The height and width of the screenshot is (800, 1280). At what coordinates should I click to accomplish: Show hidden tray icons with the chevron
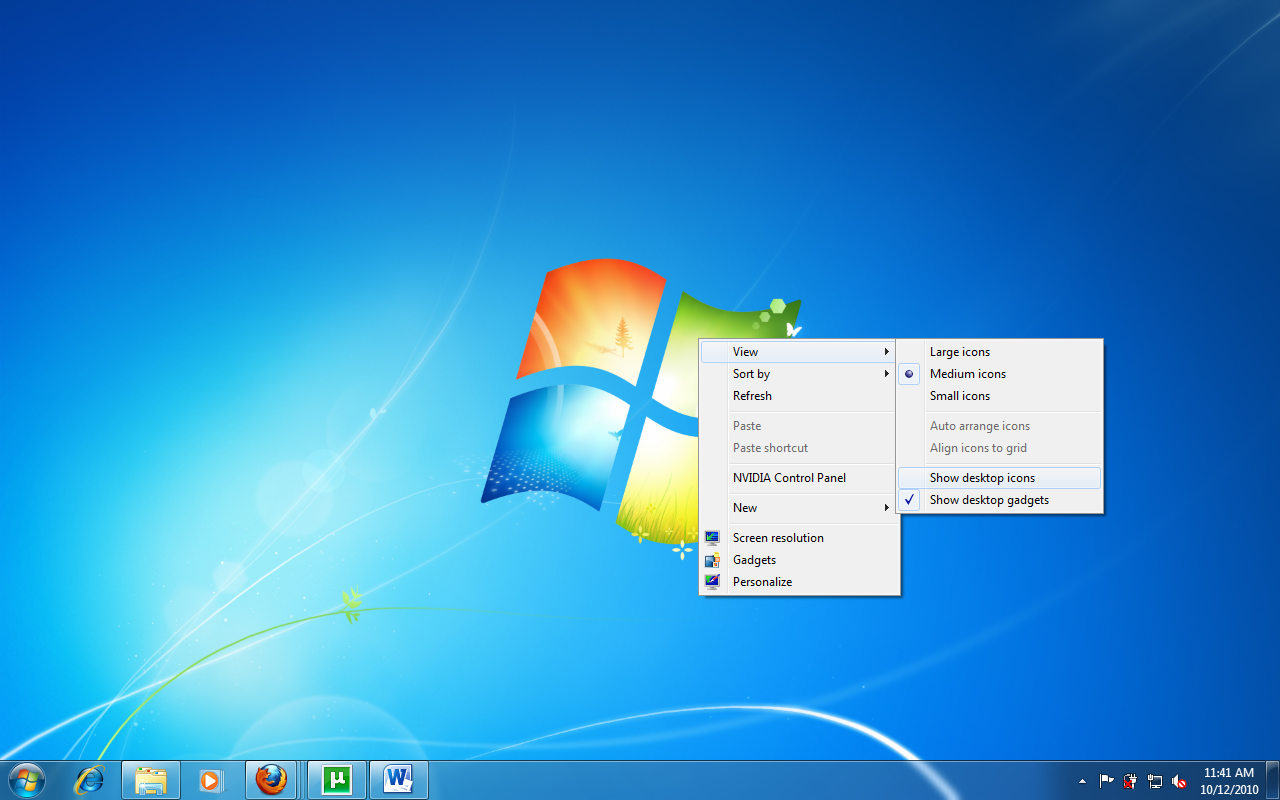1082,780
